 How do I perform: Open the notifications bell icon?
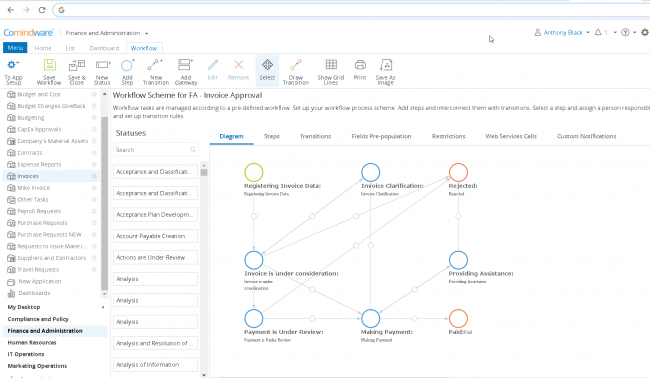[598, 32]
